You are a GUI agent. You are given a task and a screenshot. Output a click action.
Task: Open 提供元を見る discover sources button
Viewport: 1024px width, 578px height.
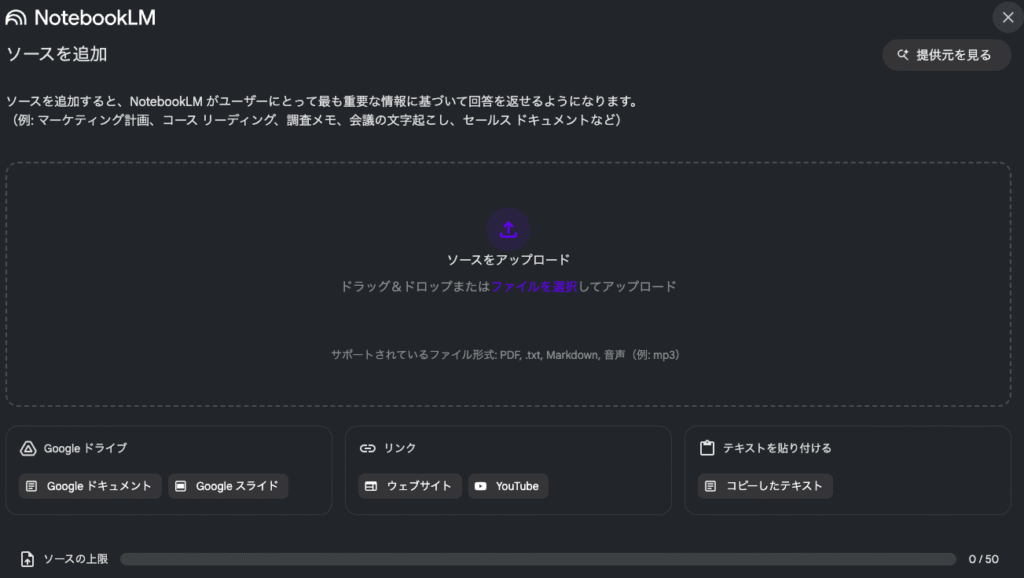click(x=946, y=55)
